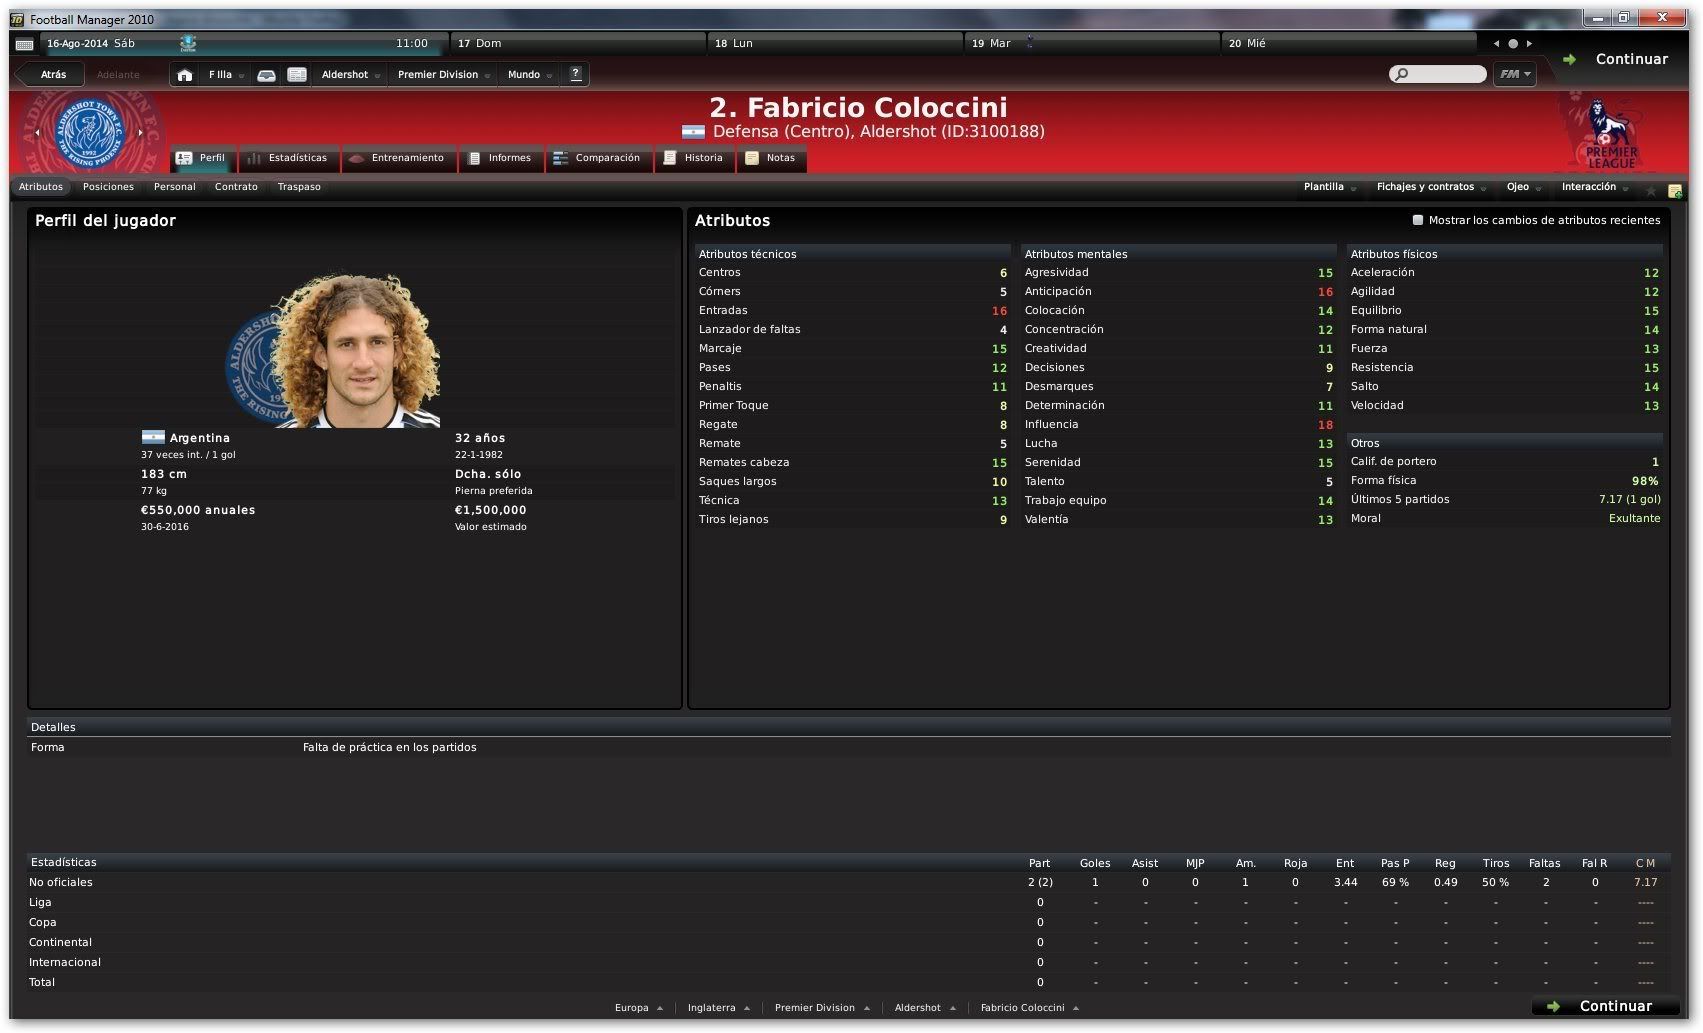The image size is (1703, 1033).
Task: Click the No oficiales statistics row
Action: coord(848,882)
